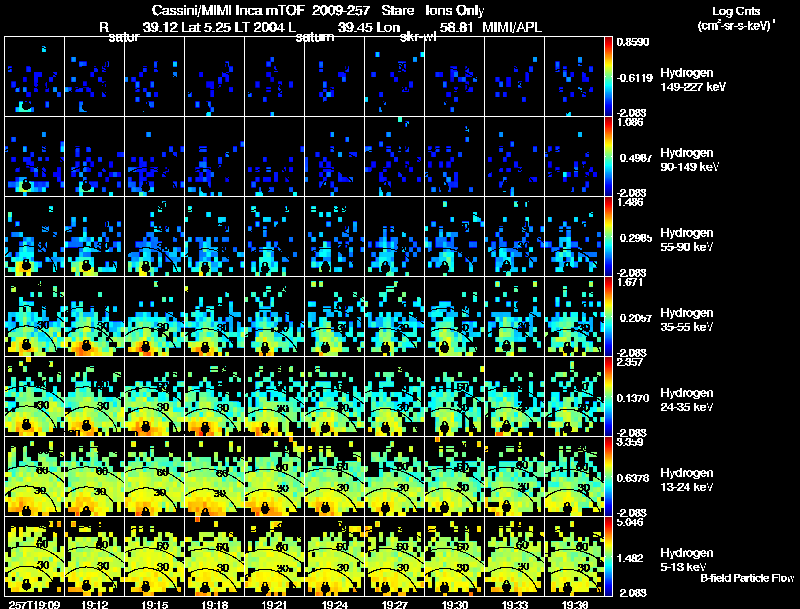Click the 19:21 time label
Image resolution: width=800 pixels, height=609 pixels.
[274, 604]
